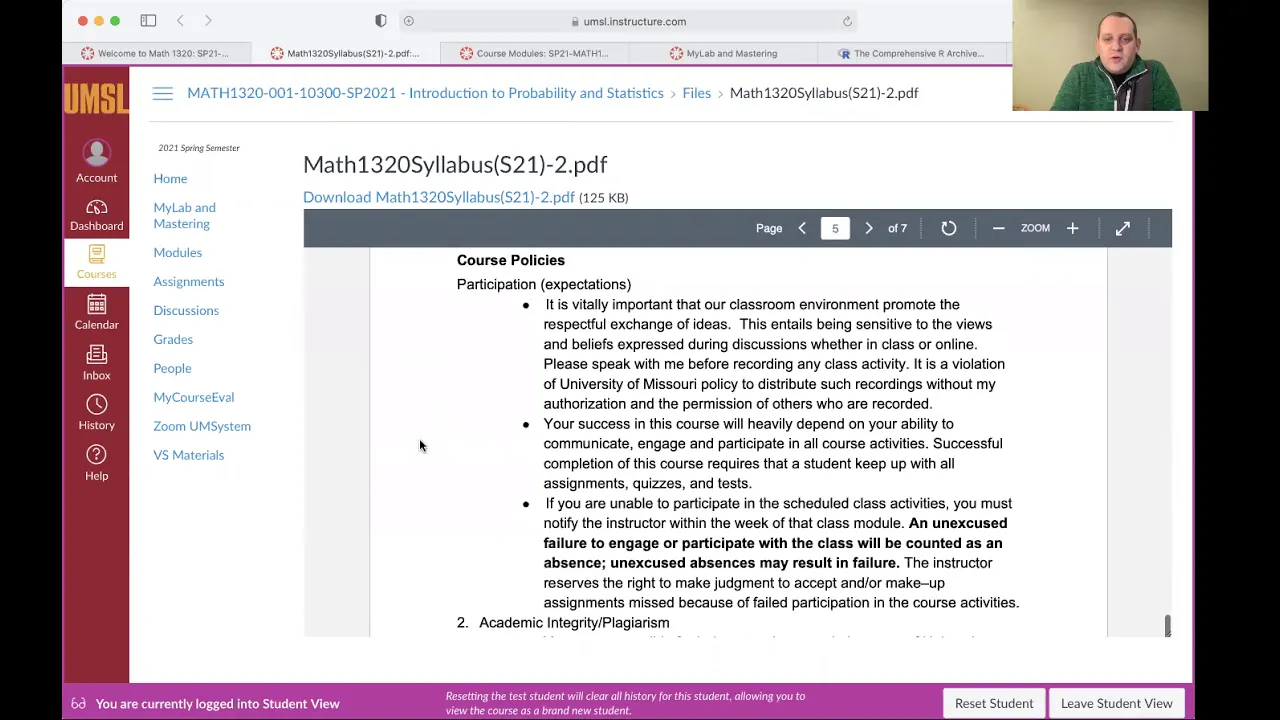The image size is (1280, 720).
Task: Click the ZOOM label in toolbar
Action: click(1035, 229)
